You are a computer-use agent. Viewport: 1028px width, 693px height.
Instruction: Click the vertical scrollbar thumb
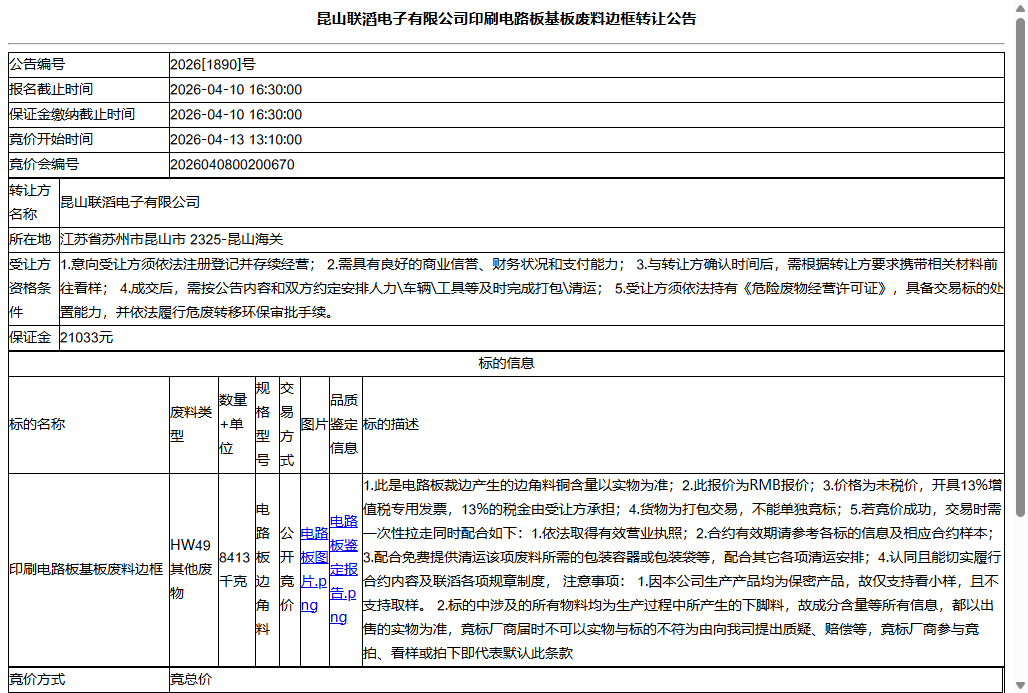click(x=1020, y=267)
